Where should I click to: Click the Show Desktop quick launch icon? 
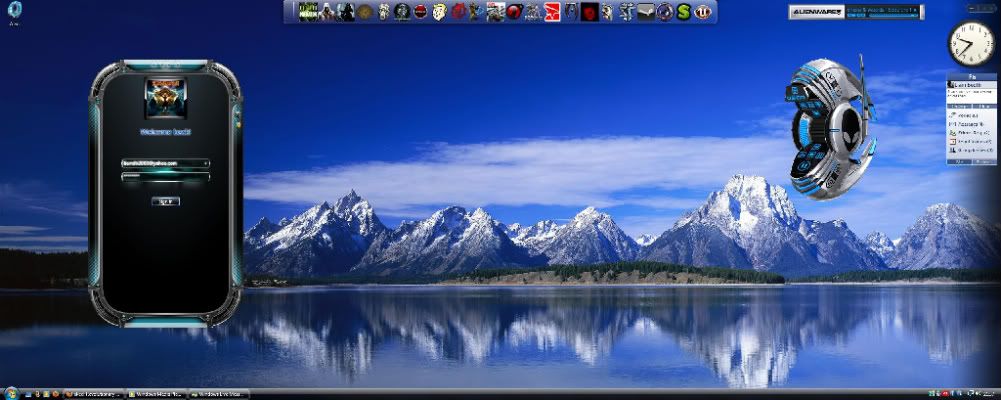point(27,394)
